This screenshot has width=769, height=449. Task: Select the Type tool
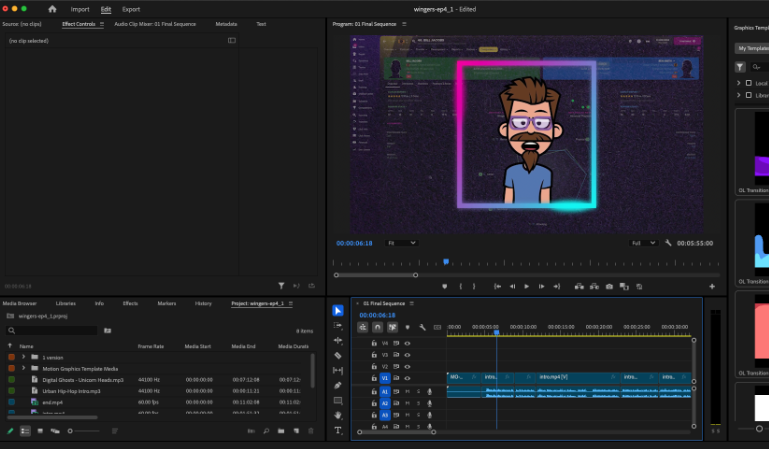pos(338,430)
